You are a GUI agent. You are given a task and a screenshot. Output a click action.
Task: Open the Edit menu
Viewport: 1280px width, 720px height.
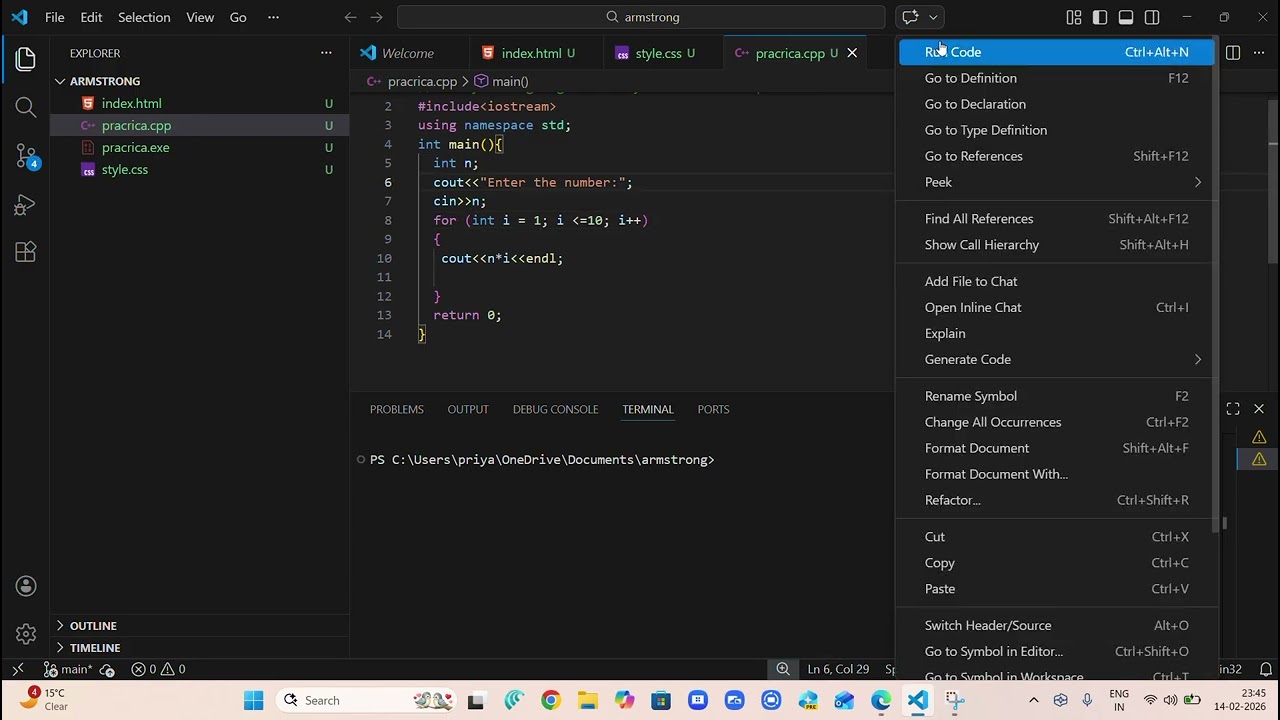[91, 17]
